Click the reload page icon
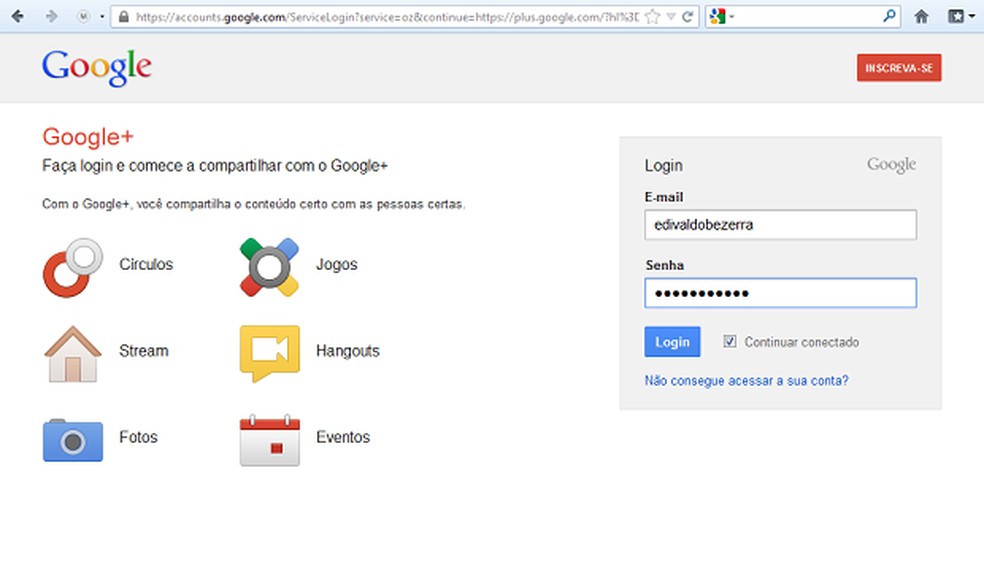The width and height of the screenshot is (984, 576). point(687,15)
